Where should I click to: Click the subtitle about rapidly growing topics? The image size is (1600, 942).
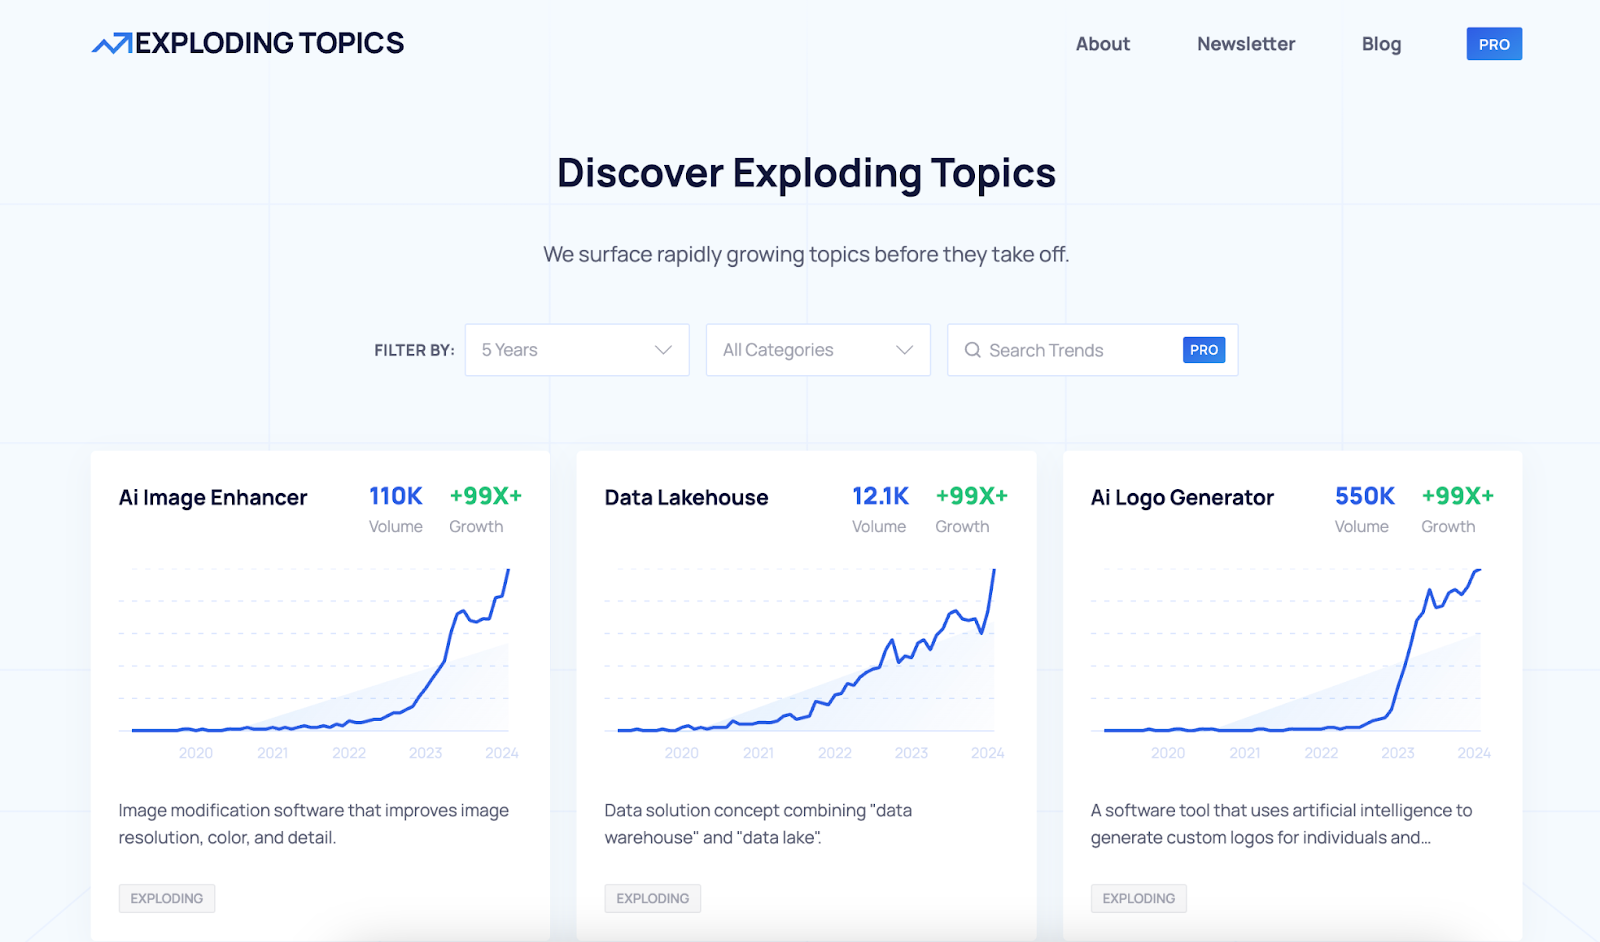pyautogui.click(x=806, y=255)
